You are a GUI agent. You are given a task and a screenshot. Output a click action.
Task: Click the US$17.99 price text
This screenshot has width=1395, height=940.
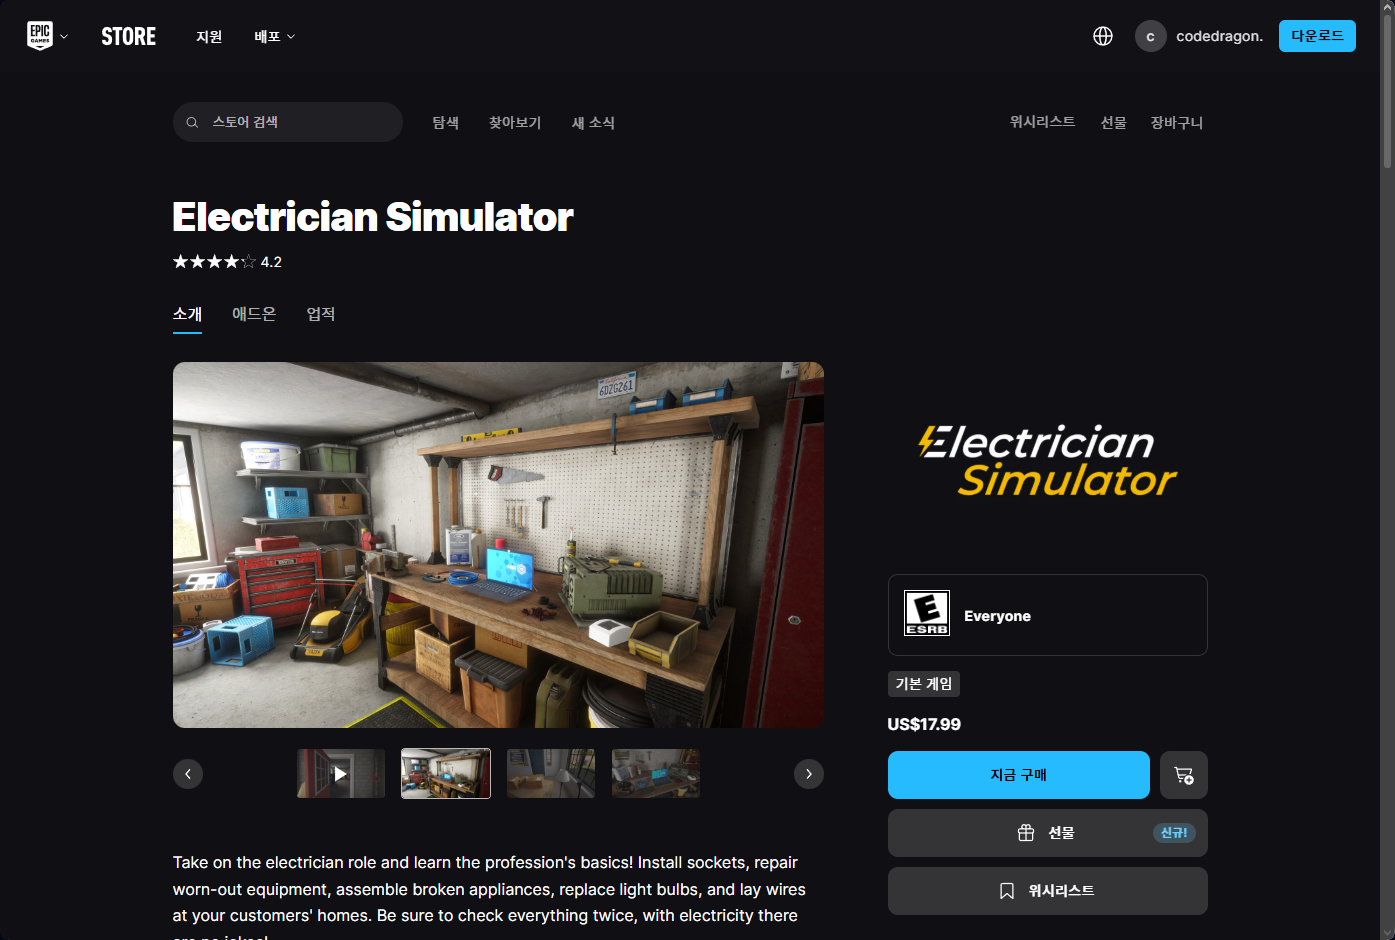tap(924, 724)
